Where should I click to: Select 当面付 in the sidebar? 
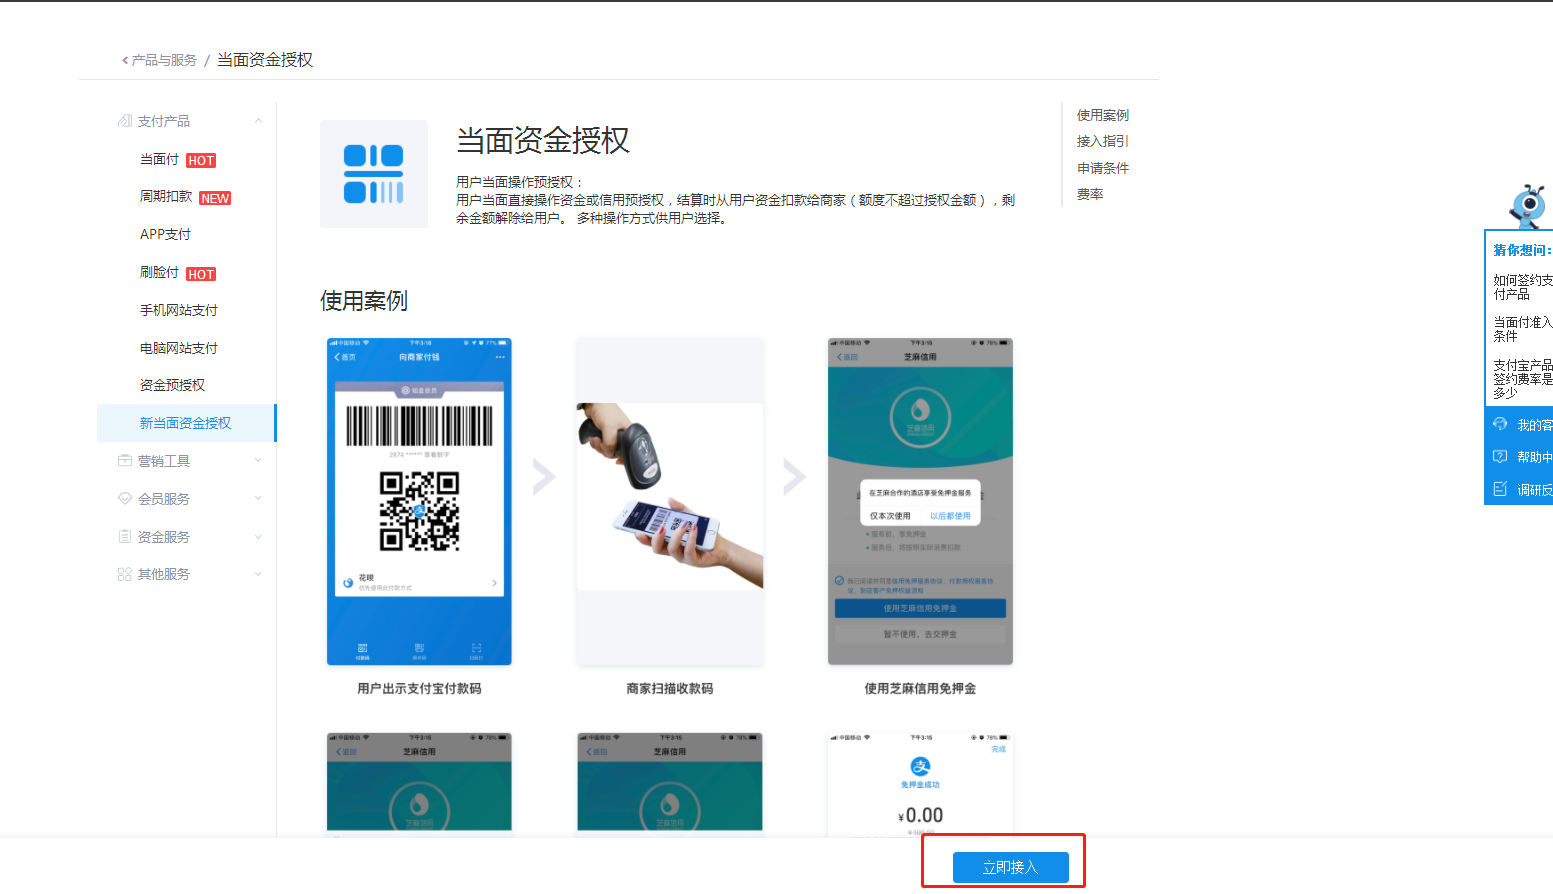pyautogui.click(x=159, y=160)
